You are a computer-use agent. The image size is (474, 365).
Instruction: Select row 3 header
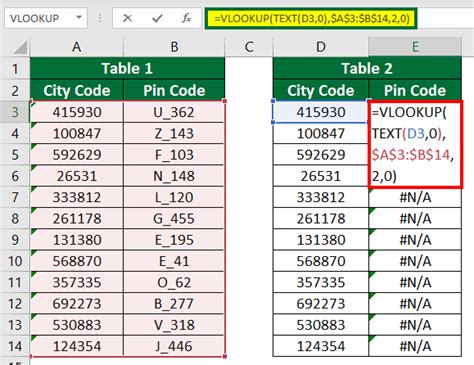(15, 112)
